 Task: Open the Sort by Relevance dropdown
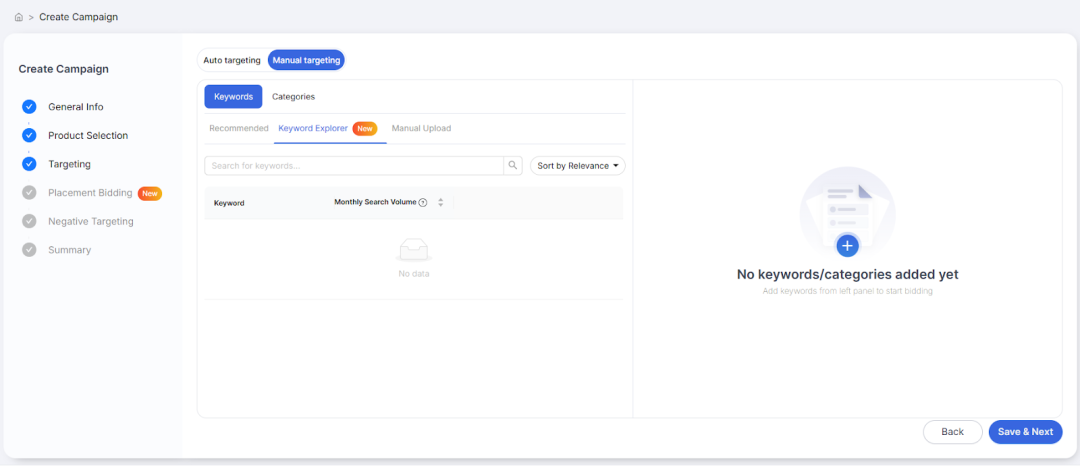pyautogui.click(x=577, y=166)
